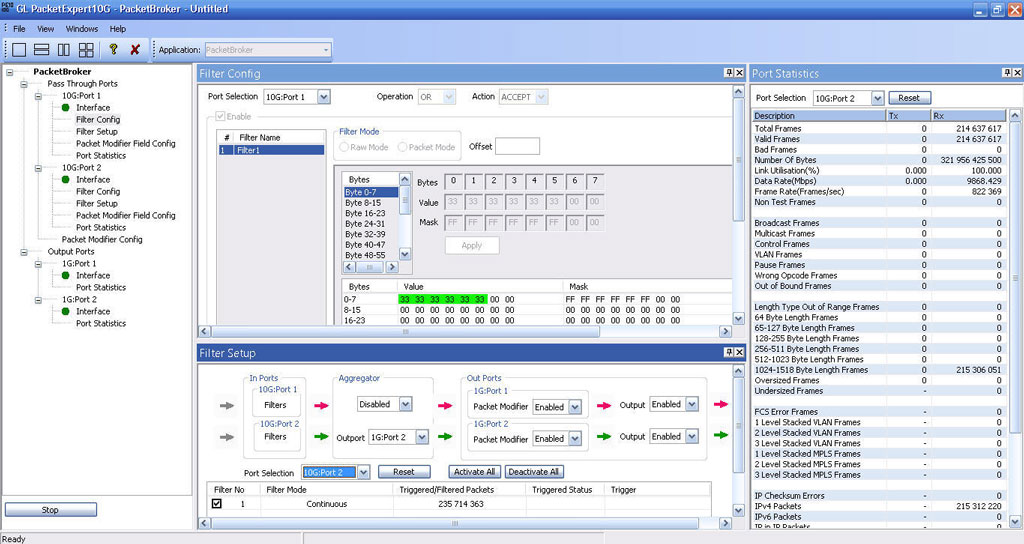
Task: Click the yellow help question mark icon
Action: point(113,49)
